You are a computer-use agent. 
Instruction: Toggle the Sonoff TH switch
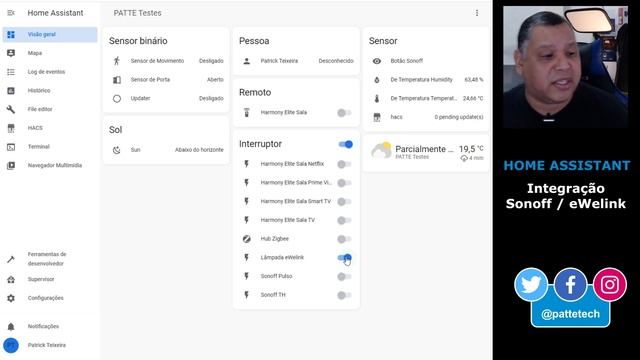pos(344,295)
